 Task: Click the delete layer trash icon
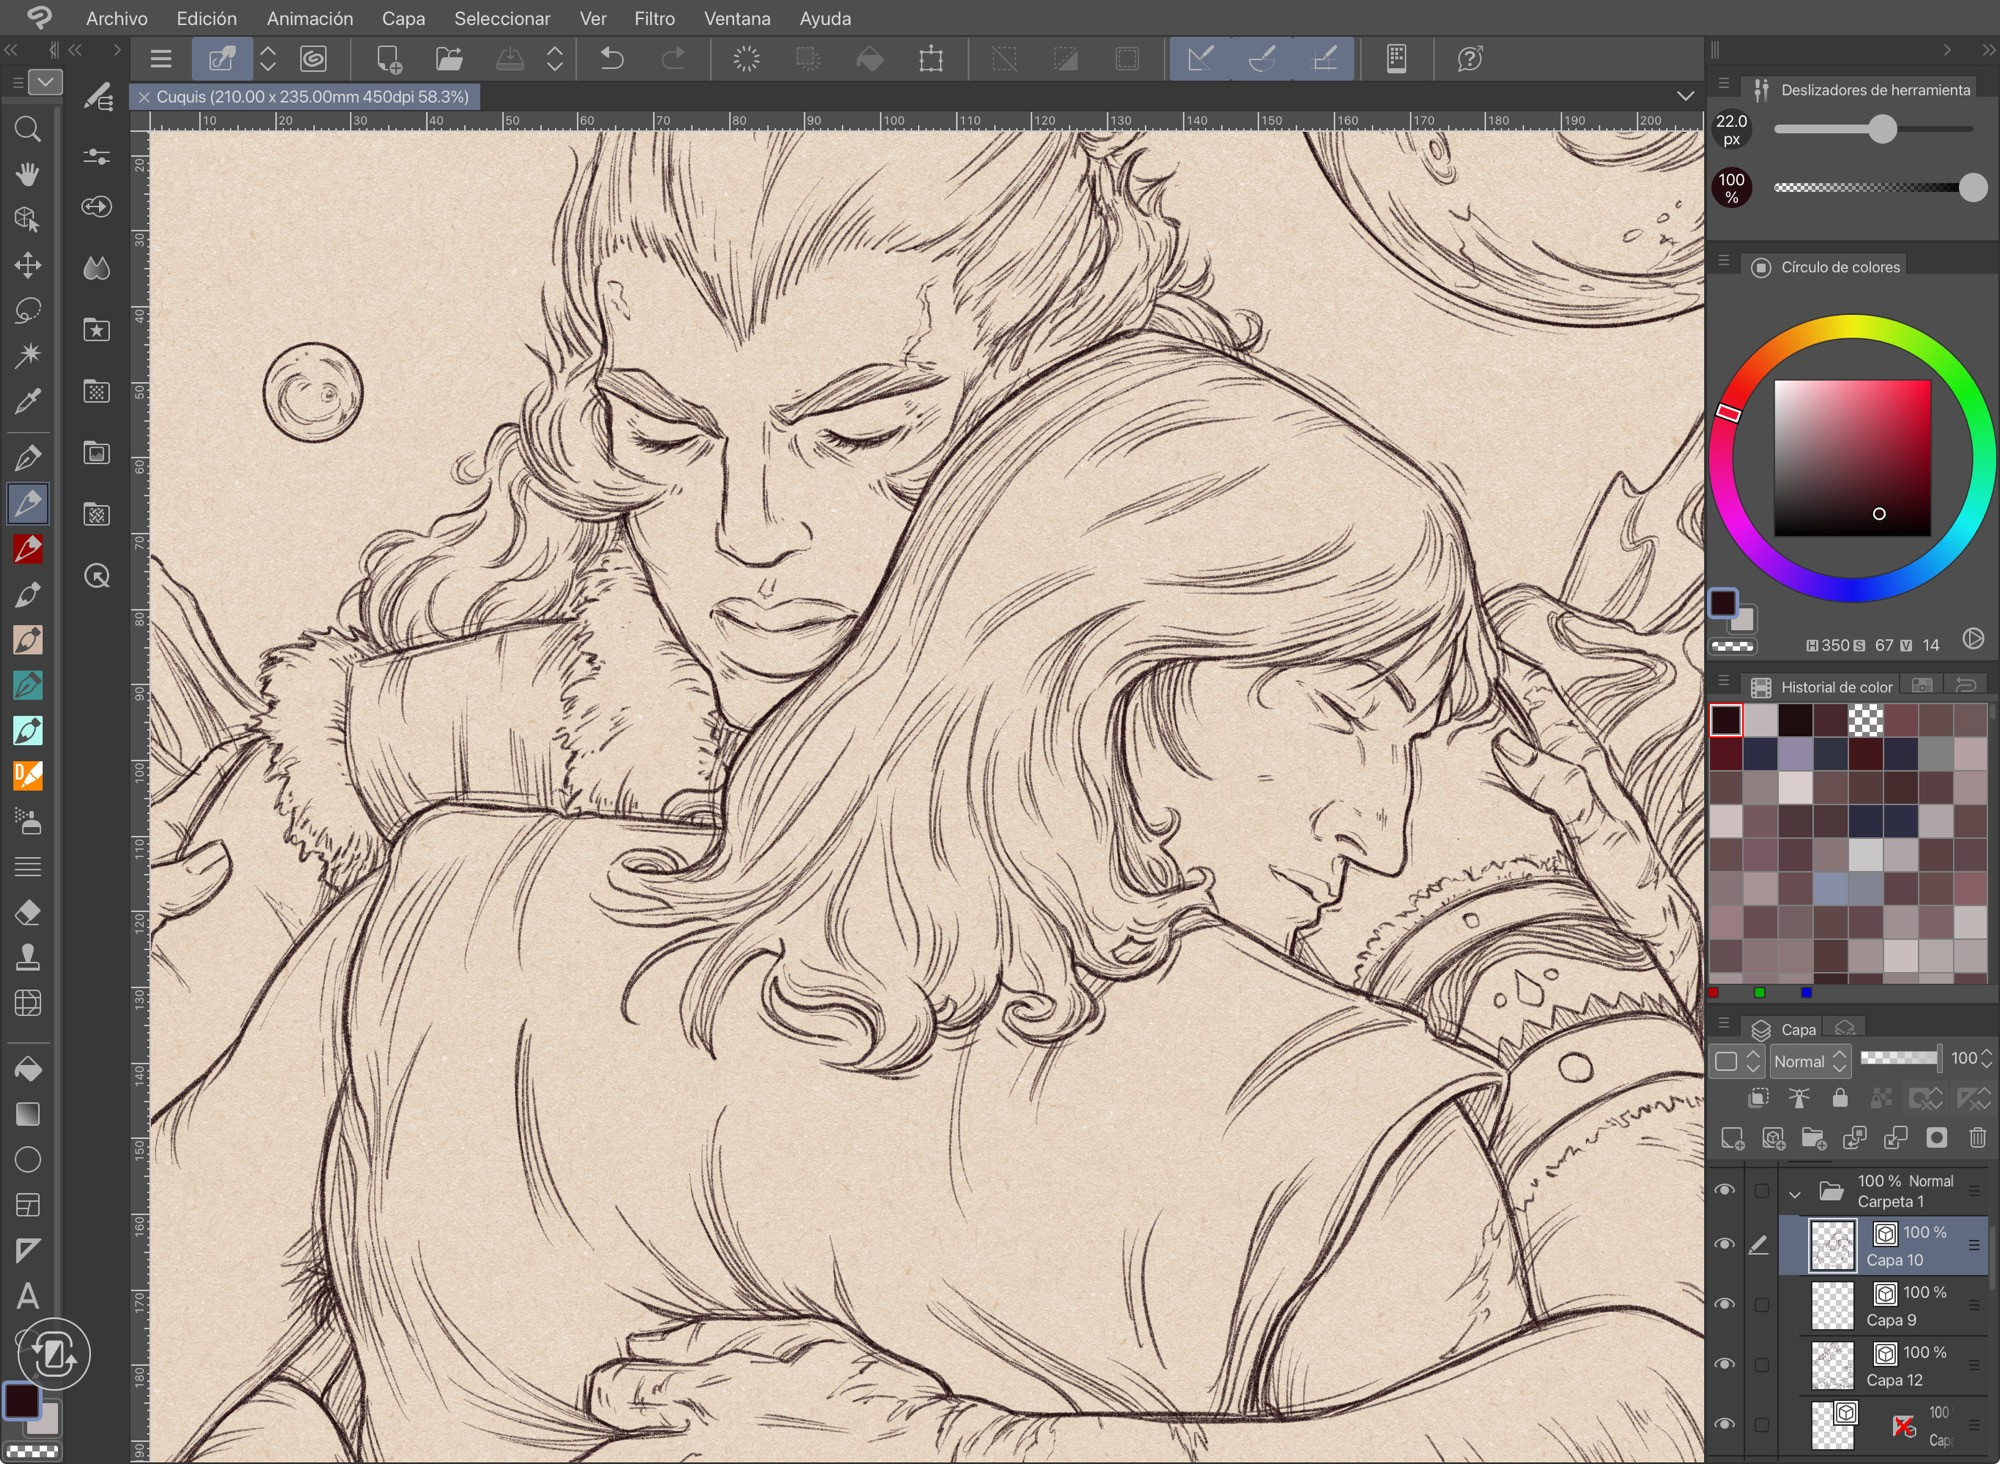click(x=1977, y=1137)
